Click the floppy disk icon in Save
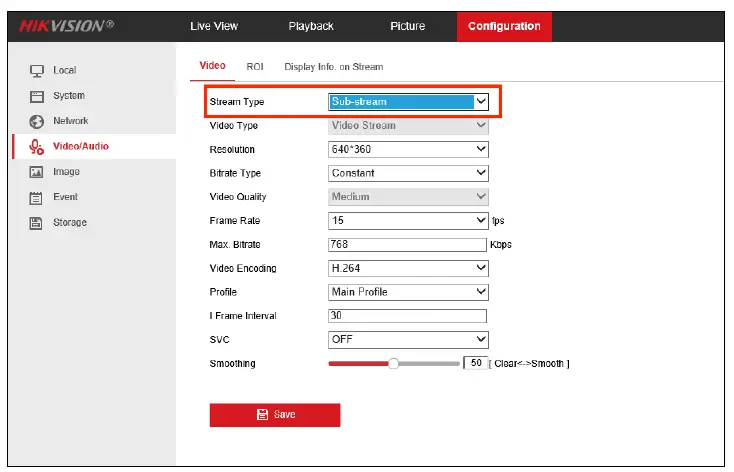 pyautogui.click(x=263, y=414)
